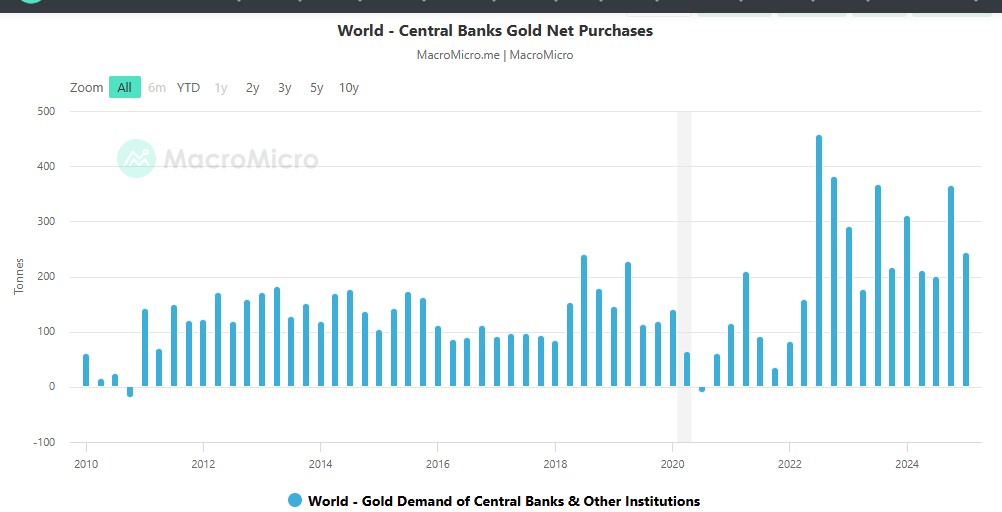Click the 2018 x-axis label
This screenshot has width=1002, height=512.
point(555,464)
